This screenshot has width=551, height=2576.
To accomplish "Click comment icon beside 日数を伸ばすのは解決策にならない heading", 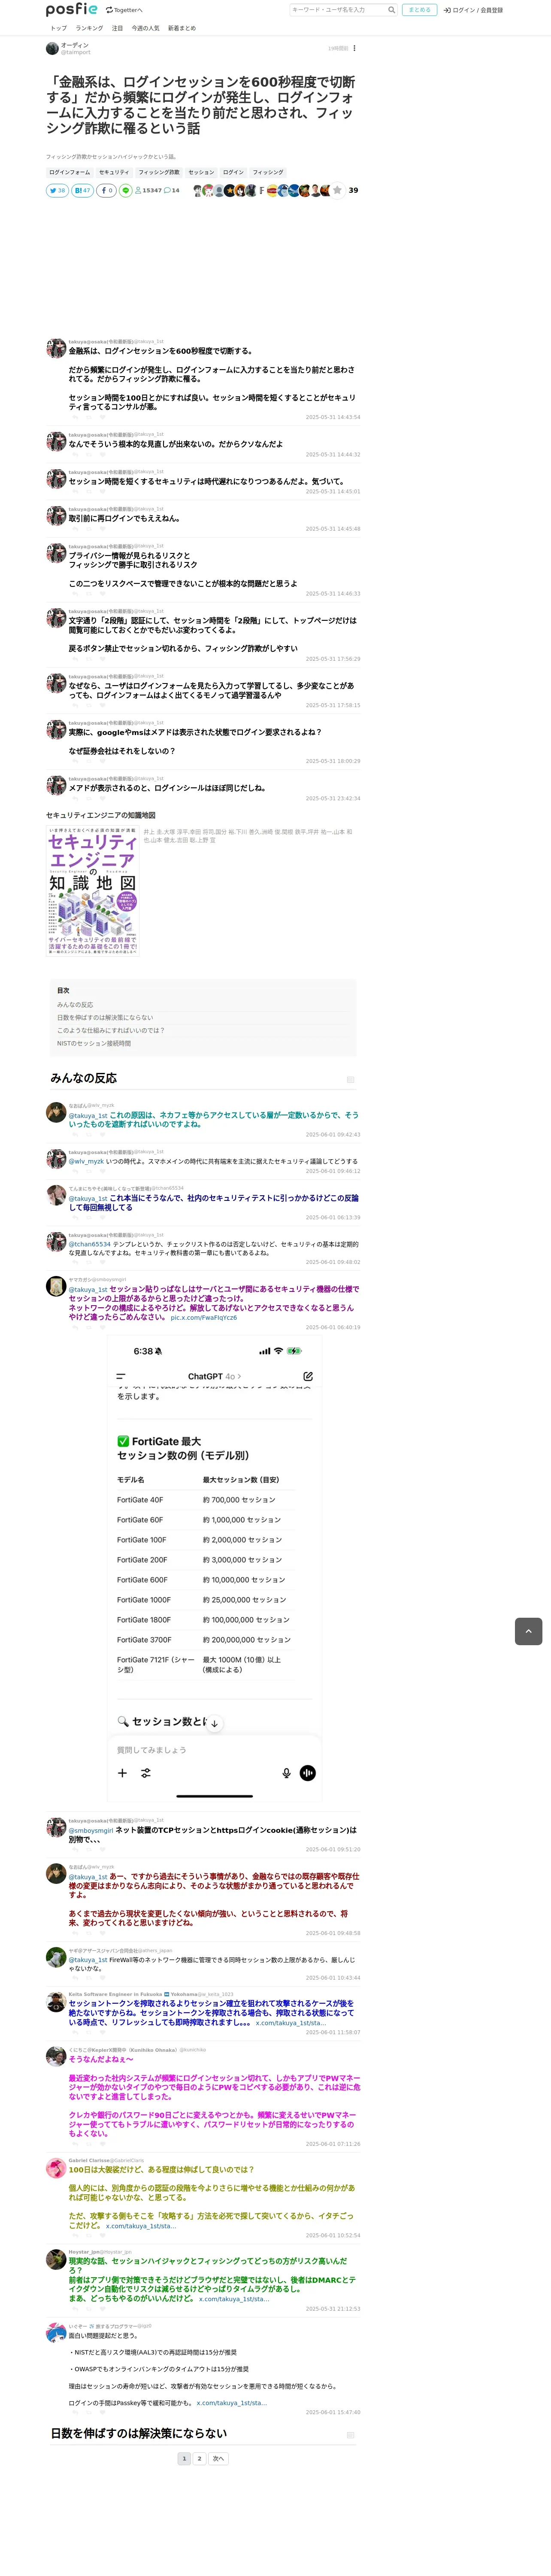I will [350, 2435].
